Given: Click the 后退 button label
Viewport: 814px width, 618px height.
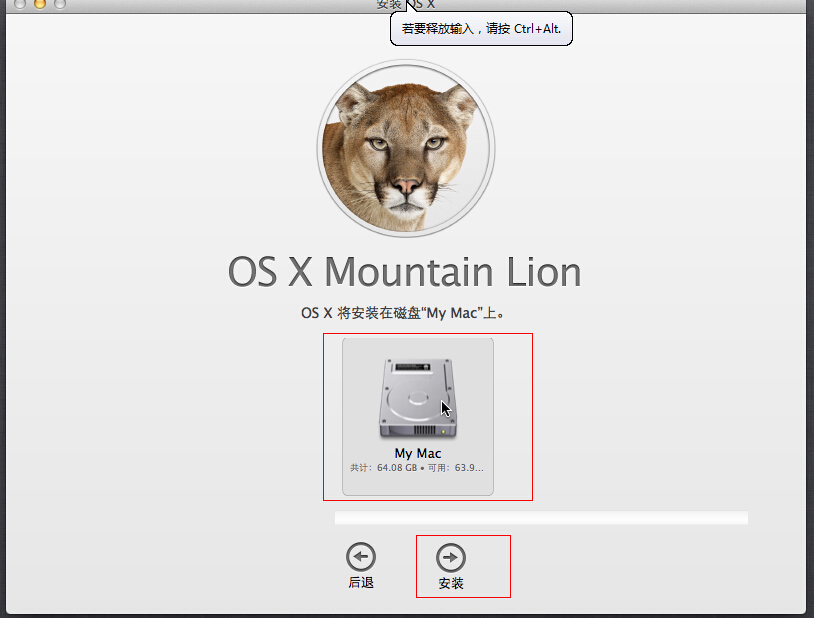Looking at the screenshot, I should pyautogui.click(x=361, y=583).
